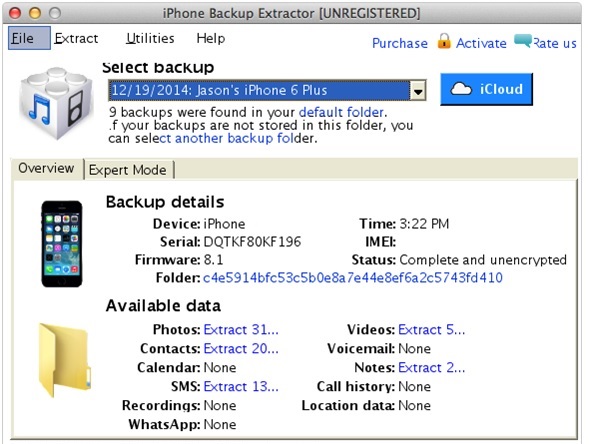
Task: Open the Utilities menu
Action: (150, 38)
